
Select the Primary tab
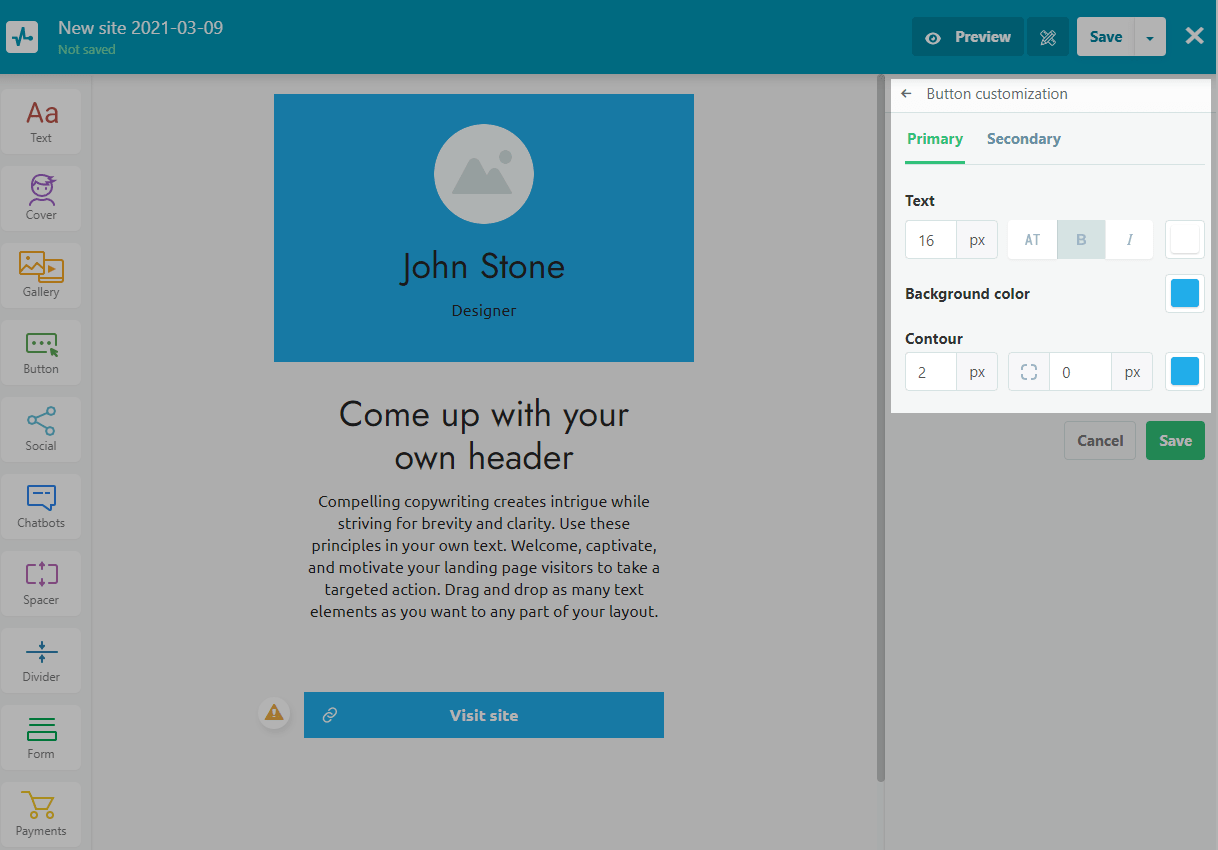[x=934, y=139]
